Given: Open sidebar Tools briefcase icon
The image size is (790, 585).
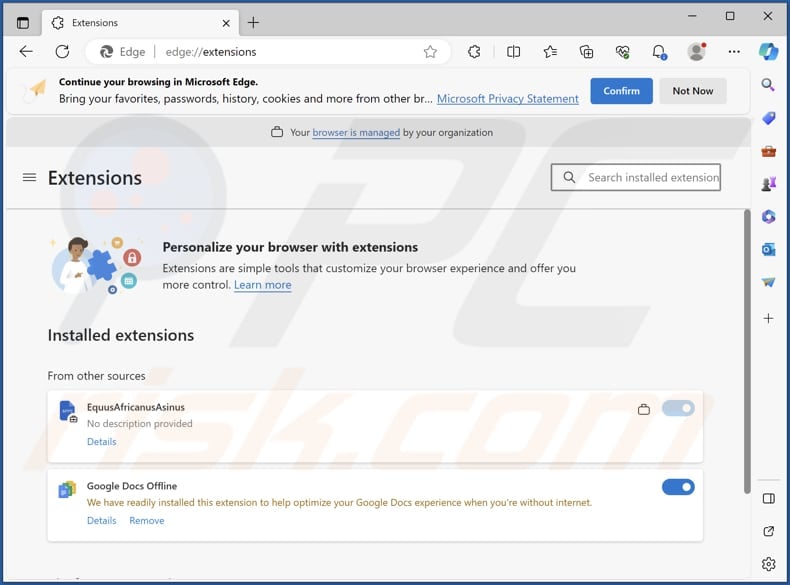Looking at the screenshot, I should pos(768,151).
